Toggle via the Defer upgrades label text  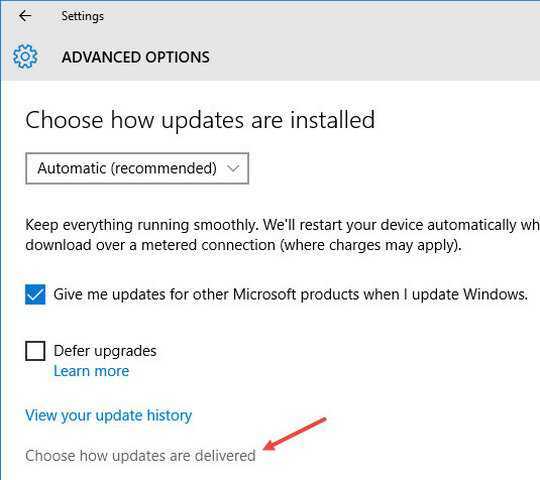105,351
